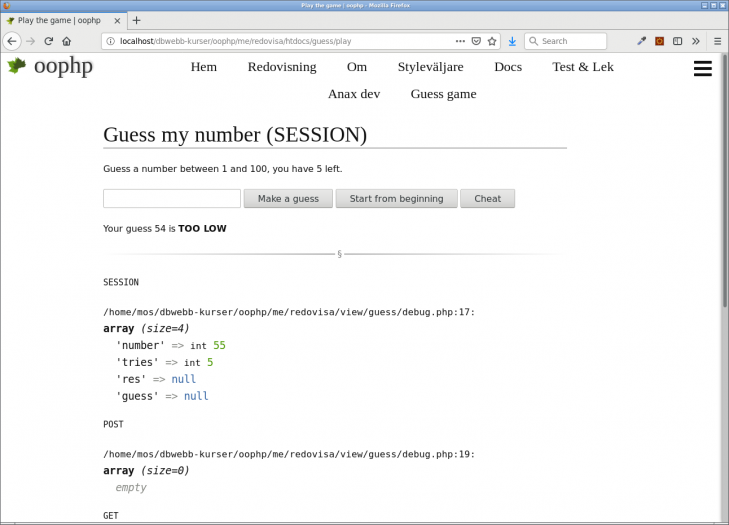This screenshot has width=729, height=525.
Task: Open a new tab with plus button
Action: tap(136, 20)
